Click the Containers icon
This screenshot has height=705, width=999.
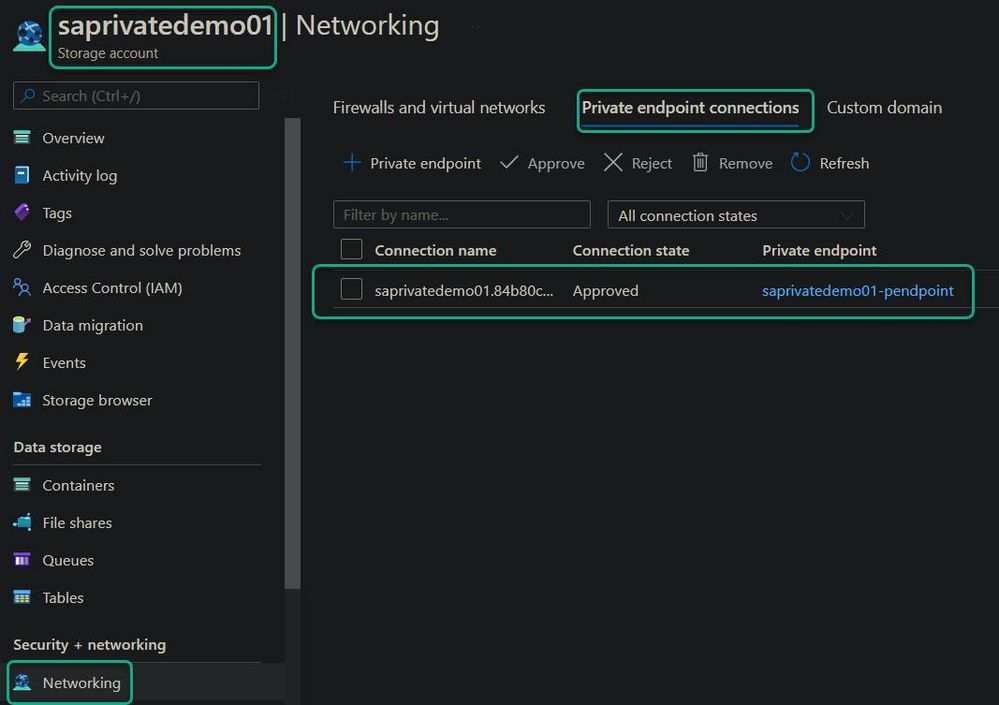(x=22, y=485)
